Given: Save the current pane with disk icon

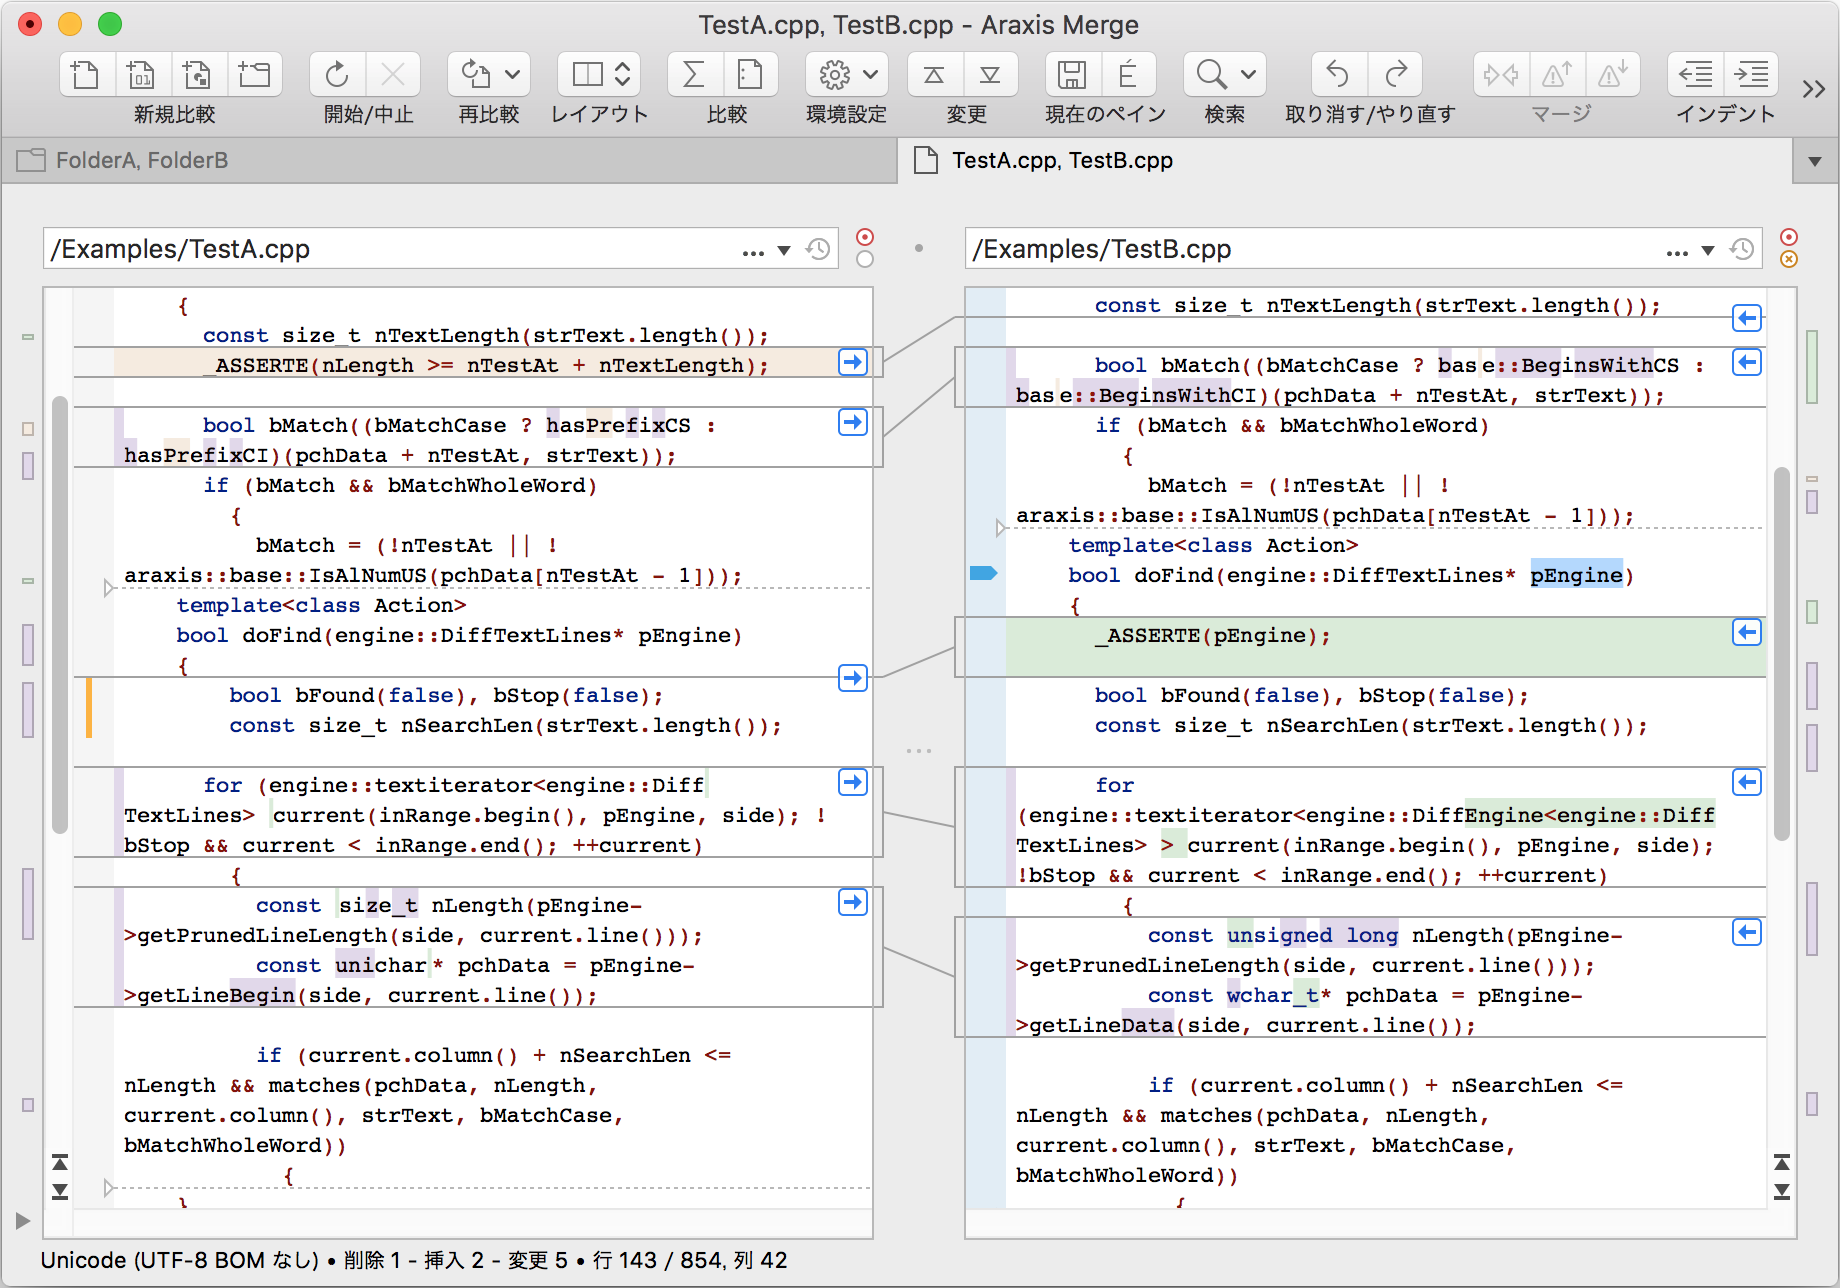Looking at the screenshot, I should coord(1072,74).
